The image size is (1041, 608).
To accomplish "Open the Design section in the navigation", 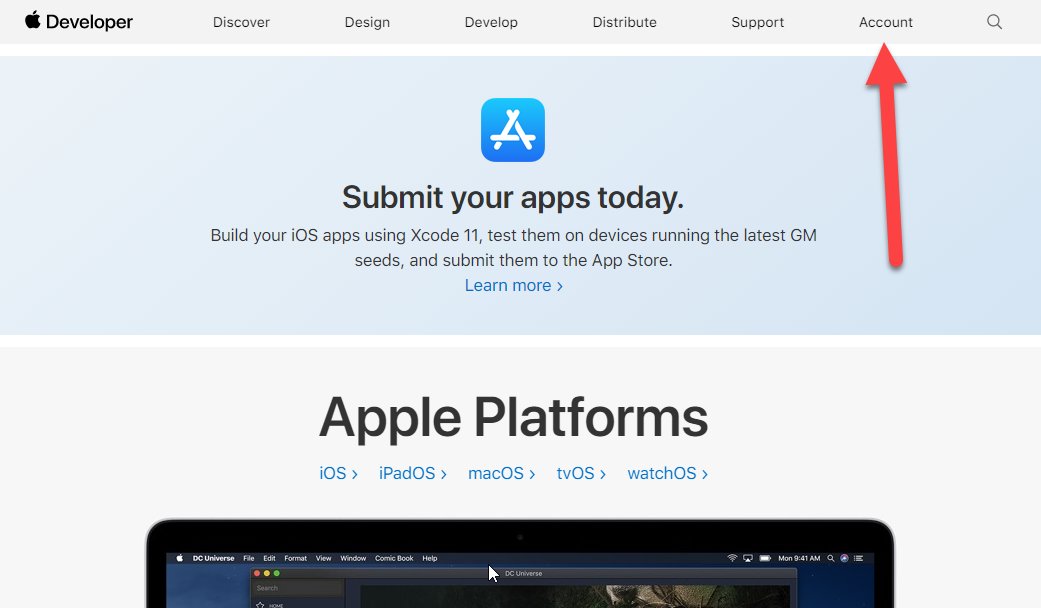I will coord(367,21).
